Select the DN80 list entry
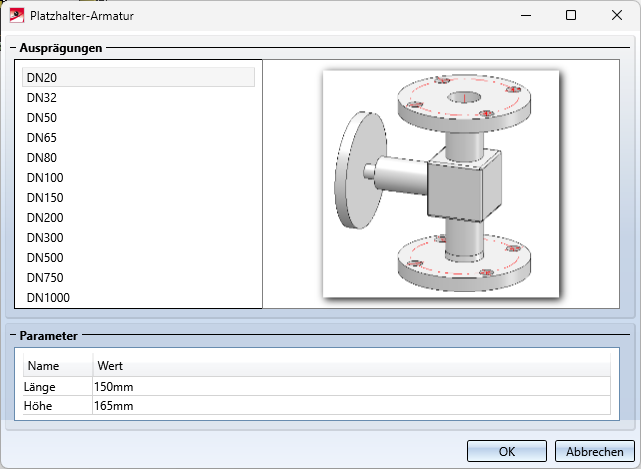Image resolution: width=641 pixels, height=469 pixels. 138,158
